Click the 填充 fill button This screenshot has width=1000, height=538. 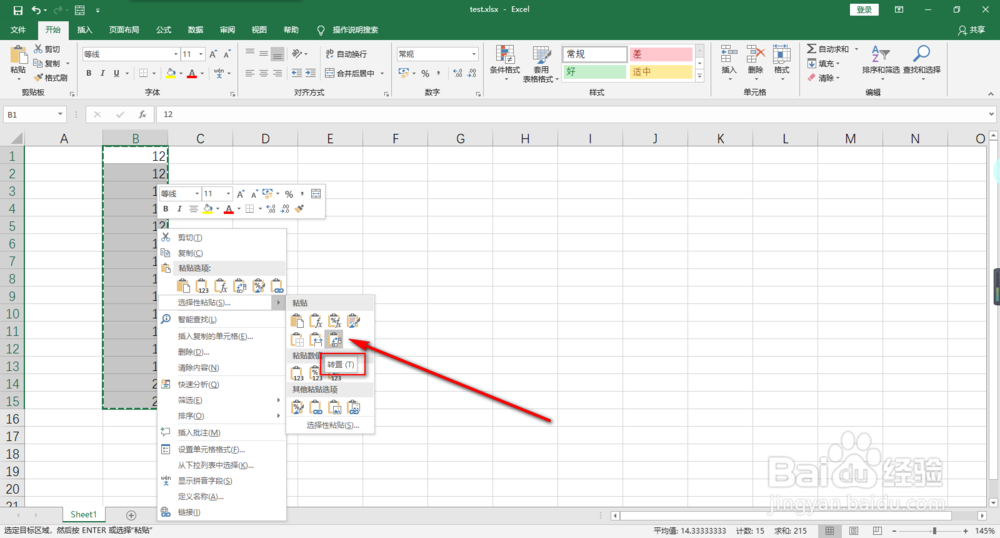point(823,64)
